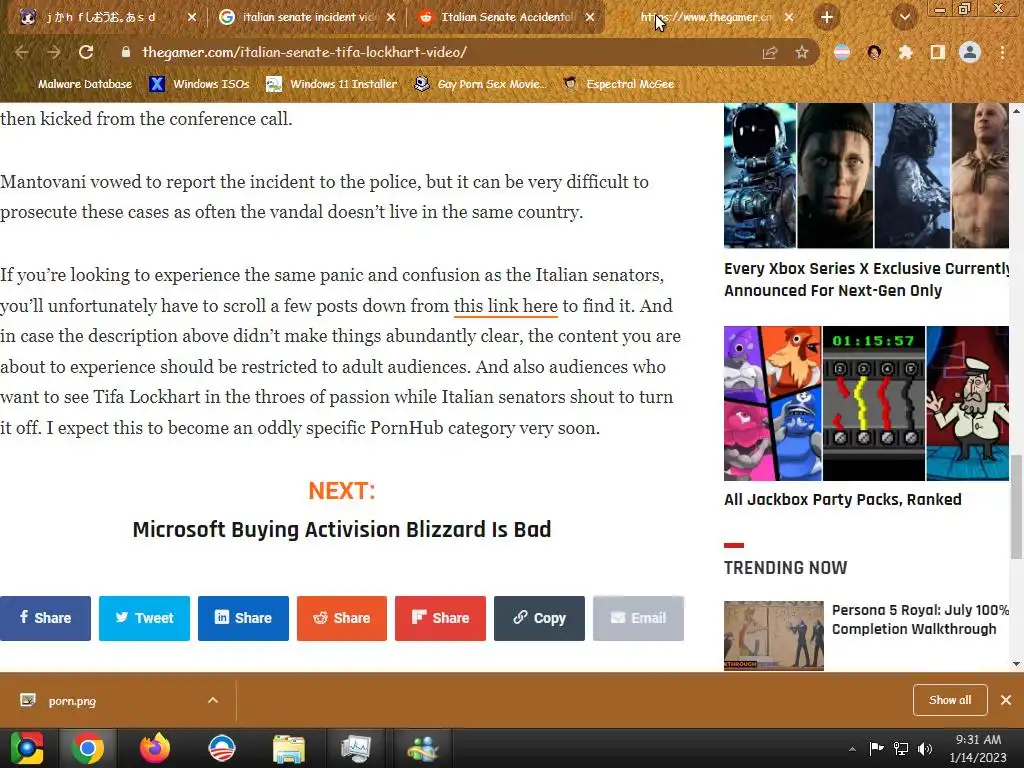
Task: Close the downloads bar
Action: tap(1006, 700)
